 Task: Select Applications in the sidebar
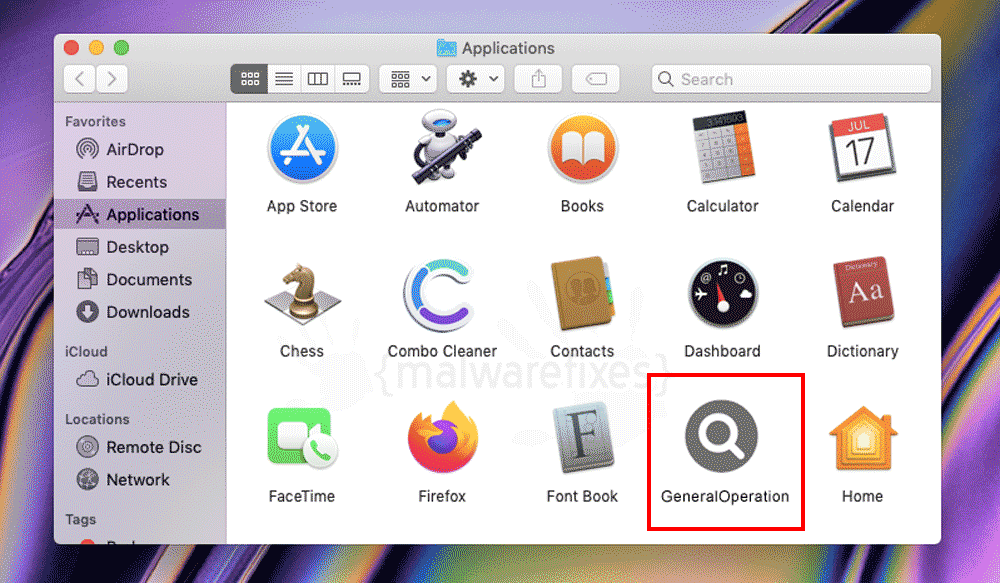(140, 214)
